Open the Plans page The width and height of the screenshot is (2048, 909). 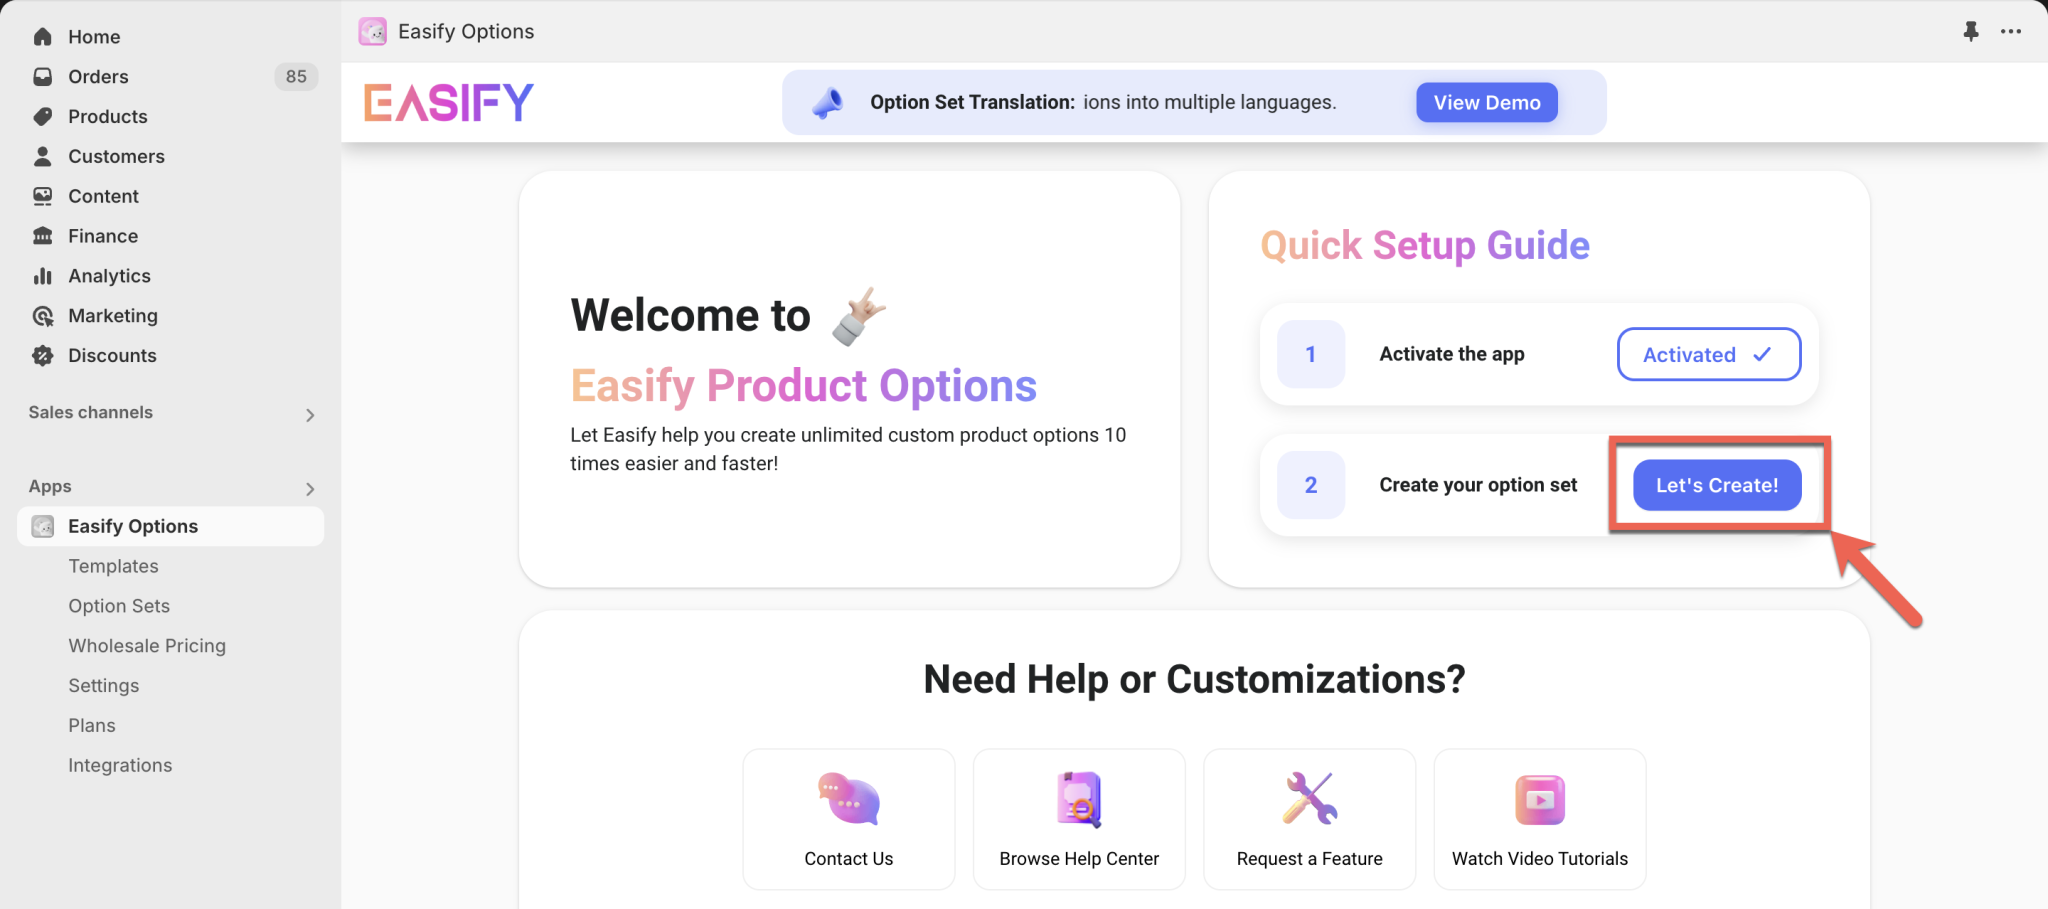point(92,726)
